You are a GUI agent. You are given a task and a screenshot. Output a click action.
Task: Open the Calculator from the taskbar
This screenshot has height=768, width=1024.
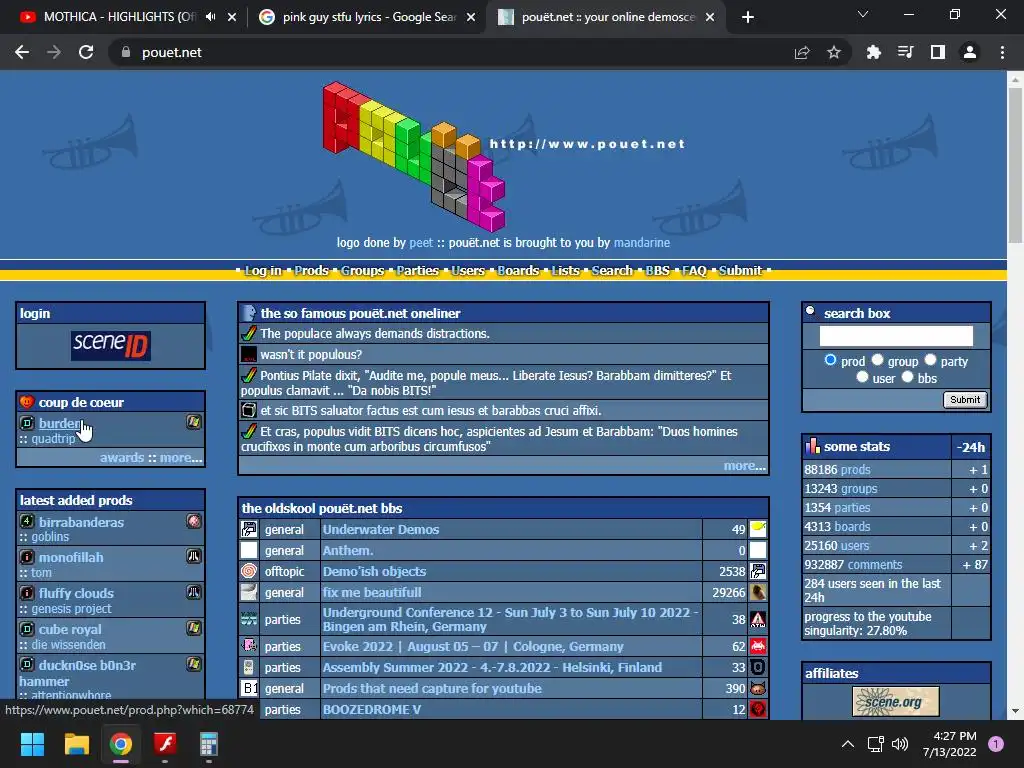208,744
